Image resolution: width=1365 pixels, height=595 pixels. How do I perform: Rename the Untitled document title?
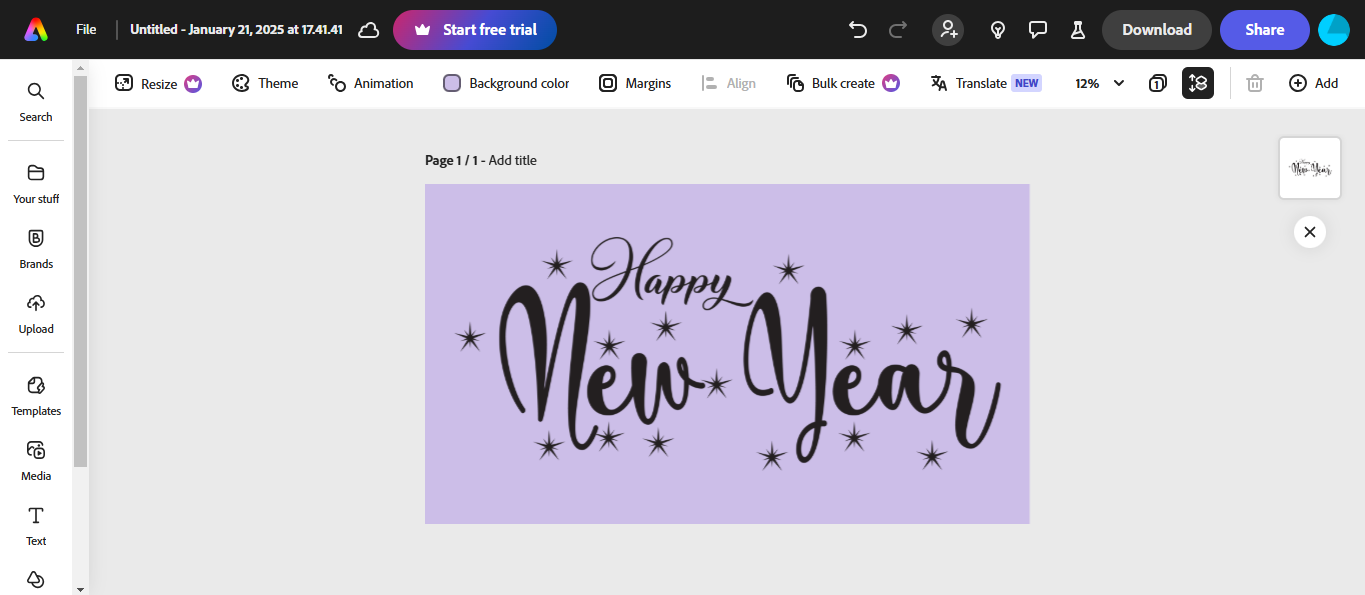236,30
